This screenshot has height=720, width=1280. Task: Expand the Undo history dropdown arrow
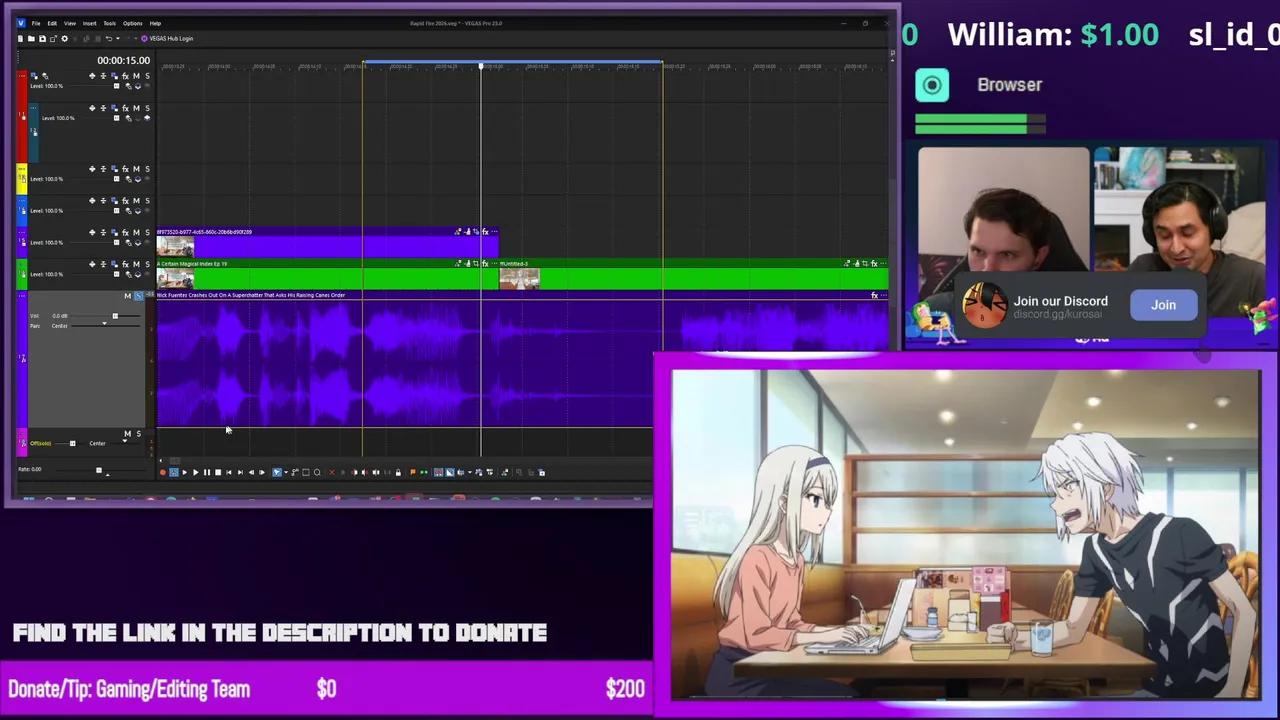tap(117, 39)
